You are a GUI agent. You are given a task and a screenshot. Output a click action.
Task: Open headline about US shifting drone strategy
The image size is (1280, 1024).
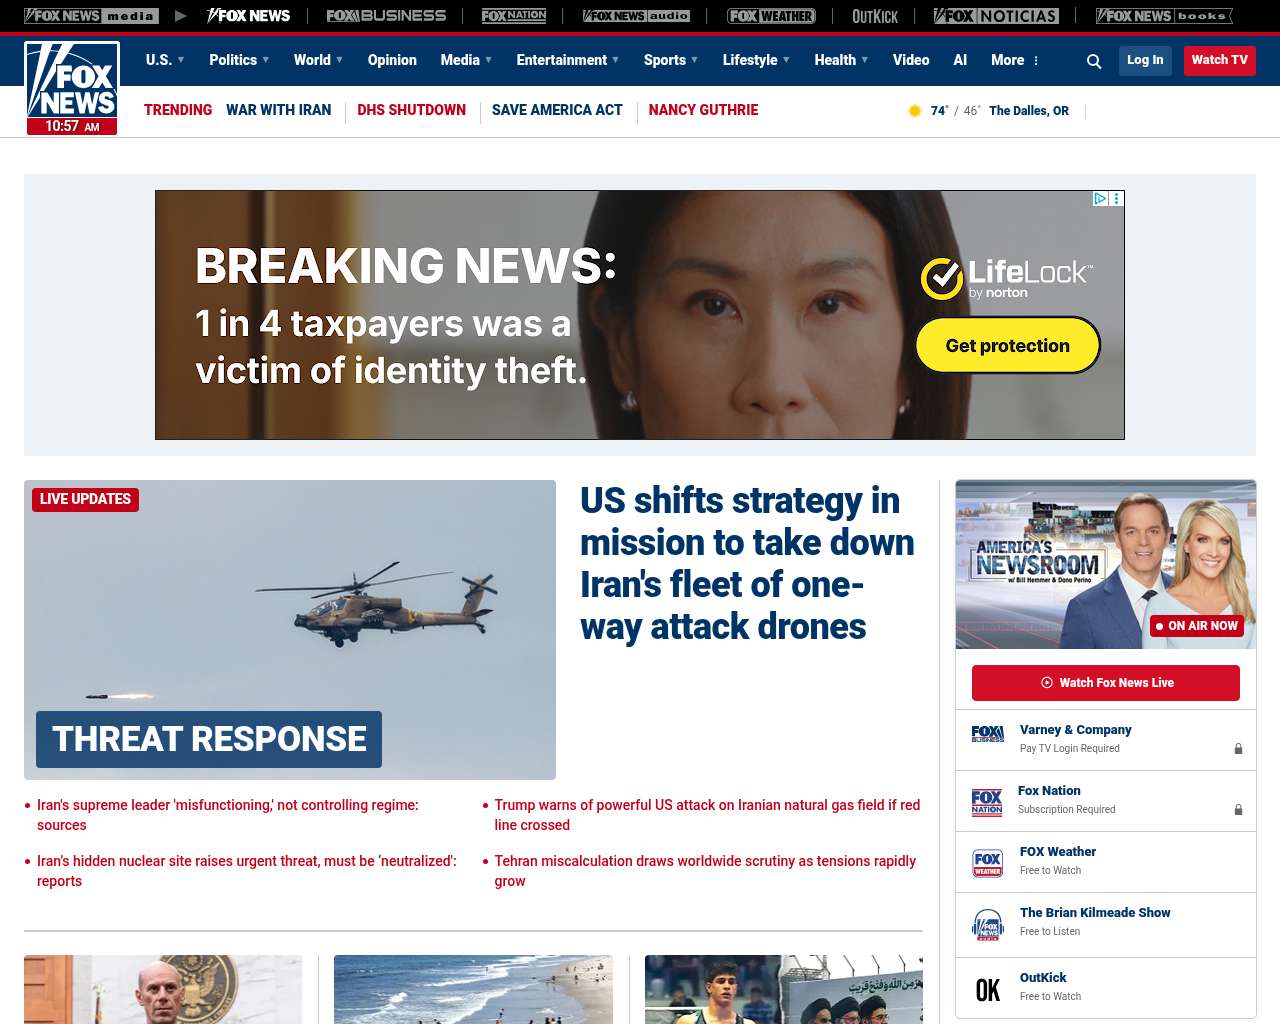747,563
